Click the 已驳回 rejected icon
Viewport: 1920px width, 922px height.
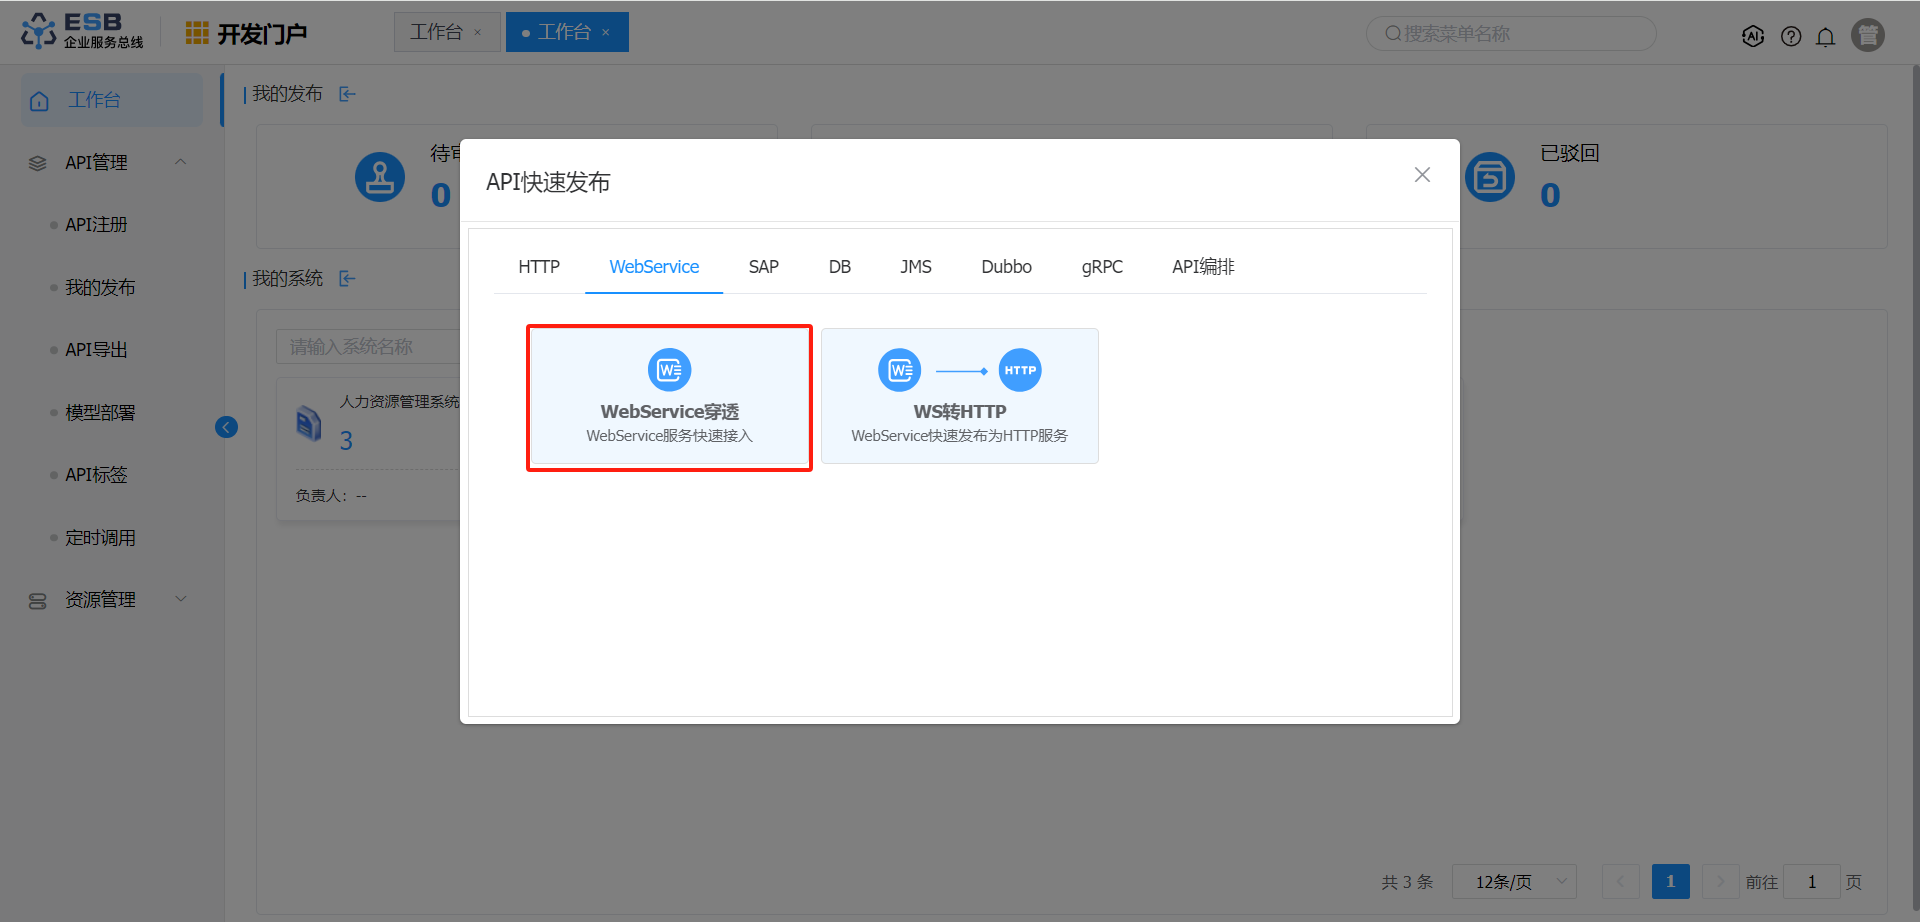click(x=1490, y=177)
